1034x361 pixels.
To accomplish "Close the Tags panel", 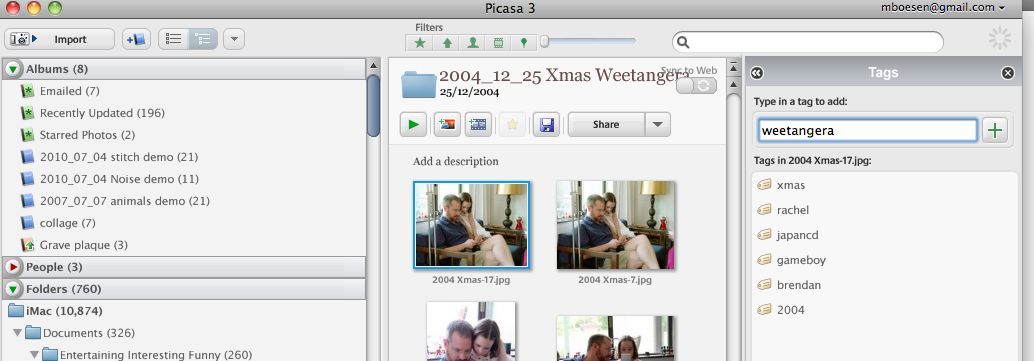I will point(1008,73).
